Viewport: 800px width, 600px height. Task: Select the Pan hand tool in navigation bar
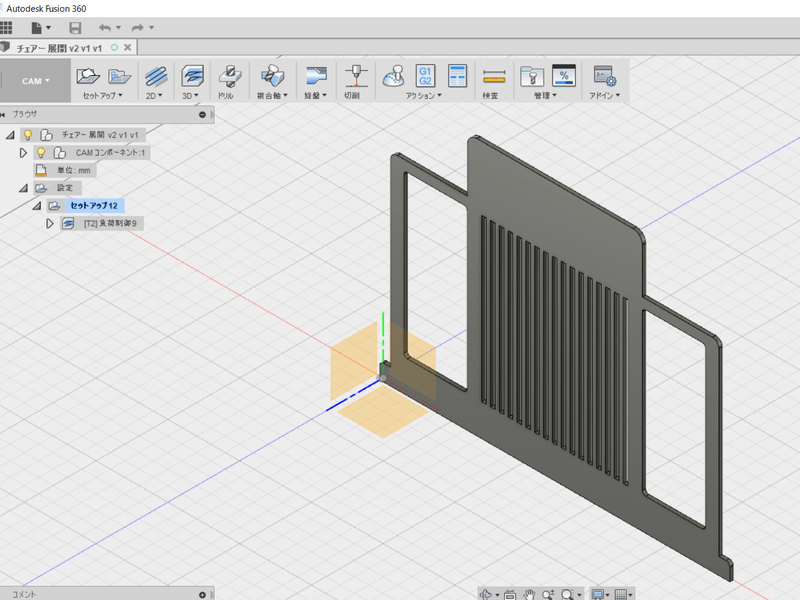[x=530, y=594]
